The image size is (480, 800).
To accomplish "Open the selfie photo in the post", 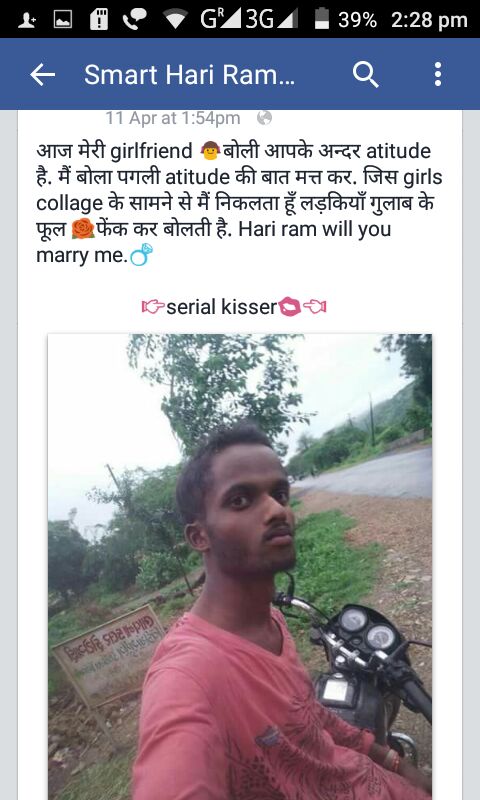I will 240,566.
